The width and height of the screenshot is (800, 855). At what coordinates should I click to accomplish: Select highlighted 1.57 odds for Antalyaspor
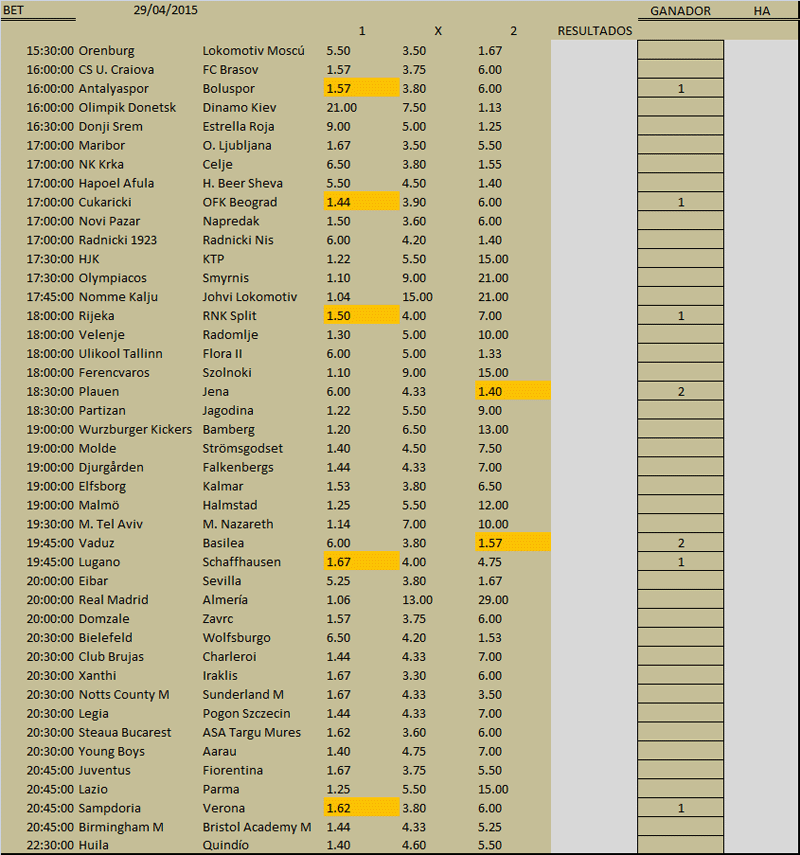[362, 88]
